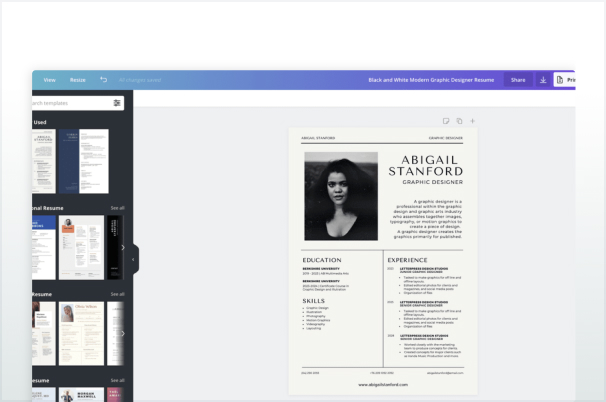Click the Share button
Image resolution: width=606 pixels, height=402 pixels.
518,79
